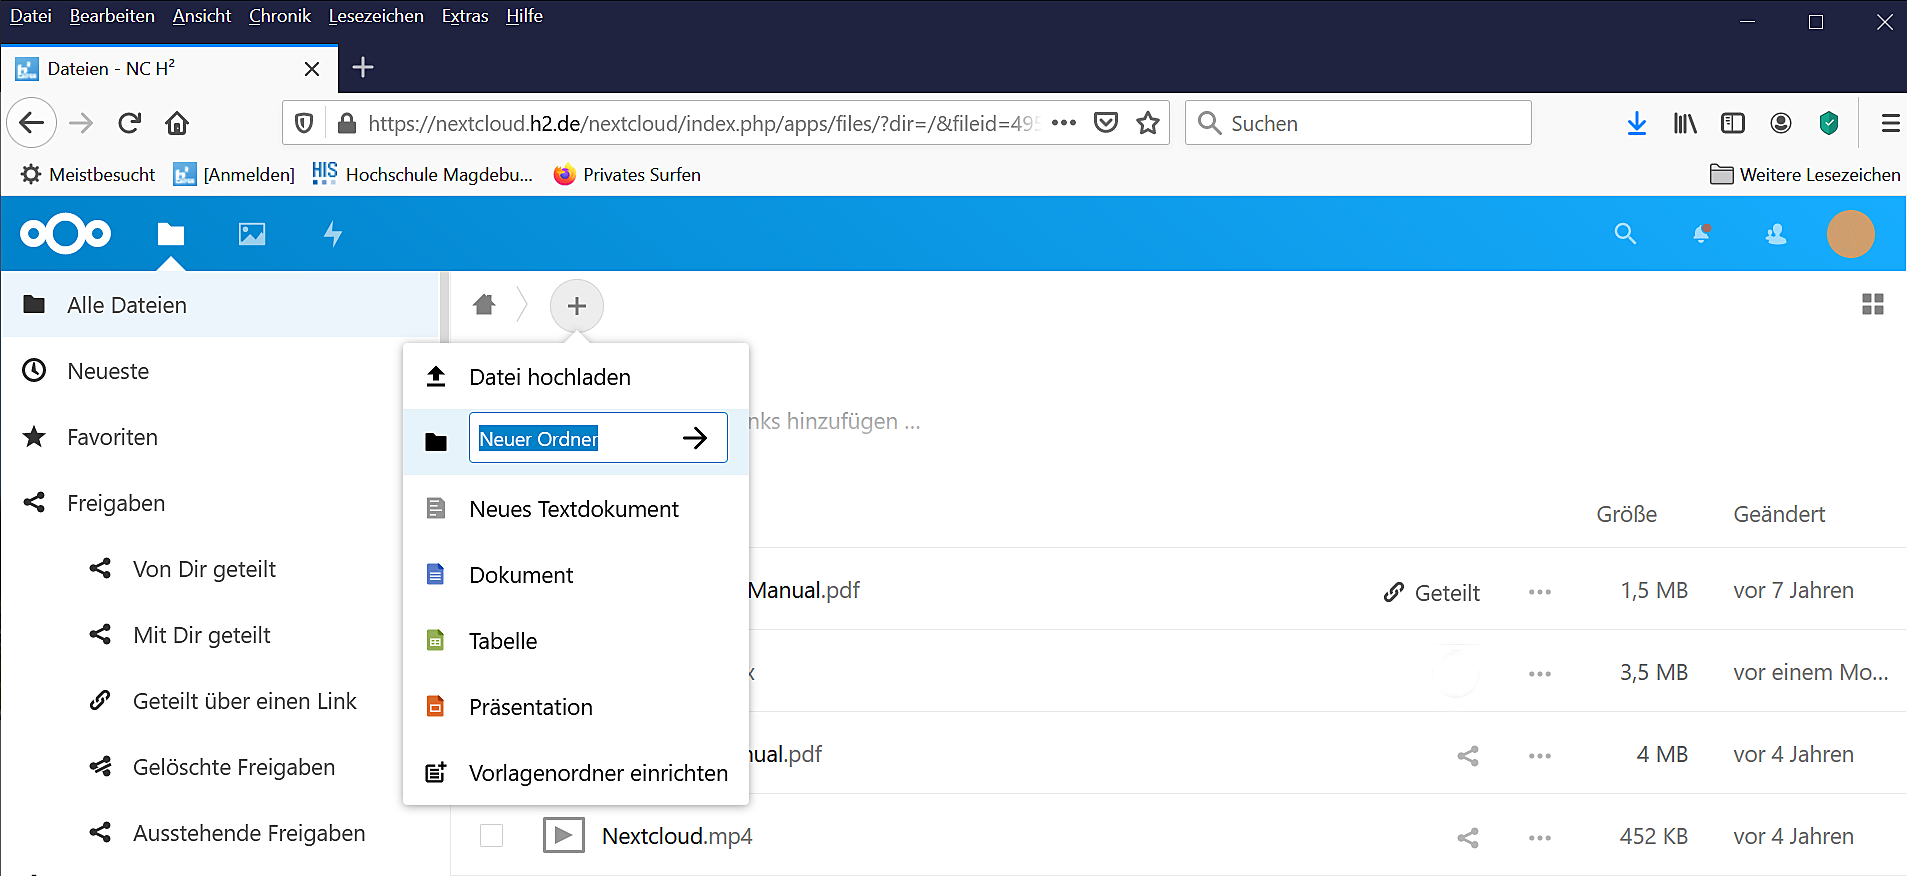This screenshot has width=1907, height=876.
Task: Open actions menu for 1,5 MB file
Action: pyautogui.click(x=1539, y=592)
